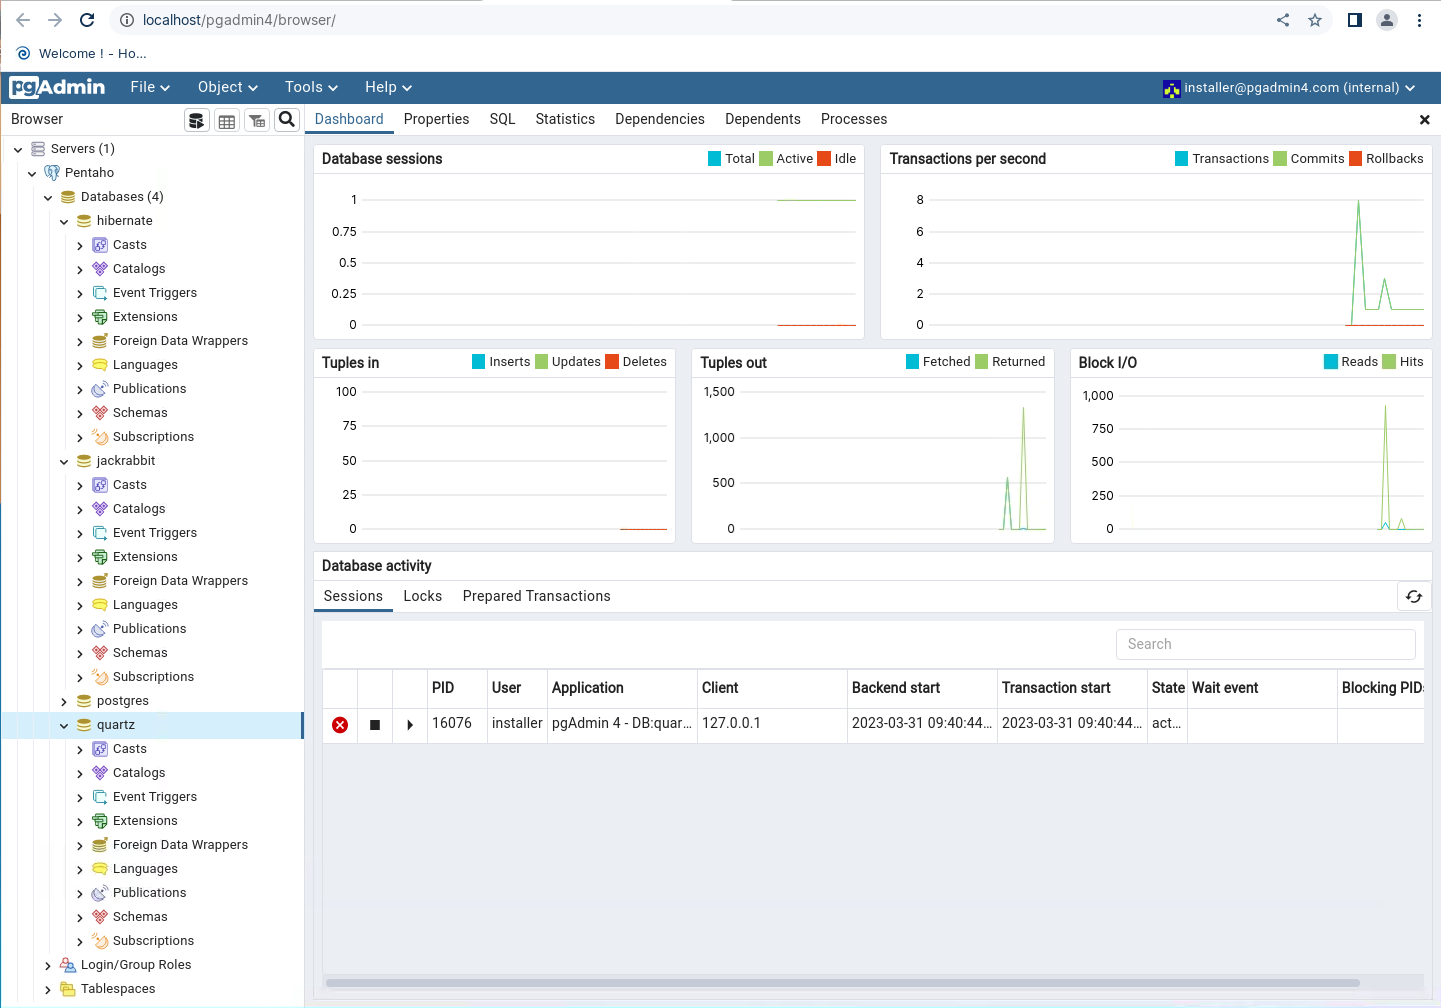Screen dimensions: 1441x1008
Task: Click the Search field in Database activity
Action: 1265,644
